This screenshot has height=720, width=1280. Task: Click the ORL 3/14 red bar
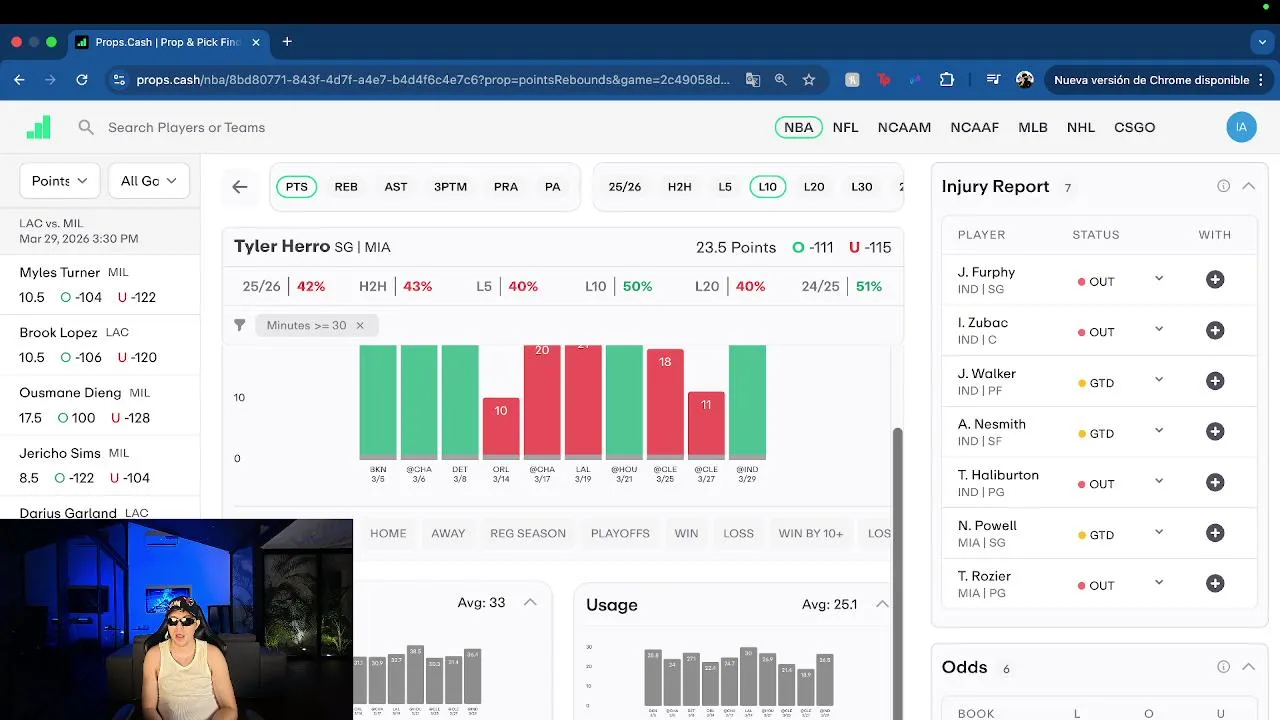click(501, 427)
